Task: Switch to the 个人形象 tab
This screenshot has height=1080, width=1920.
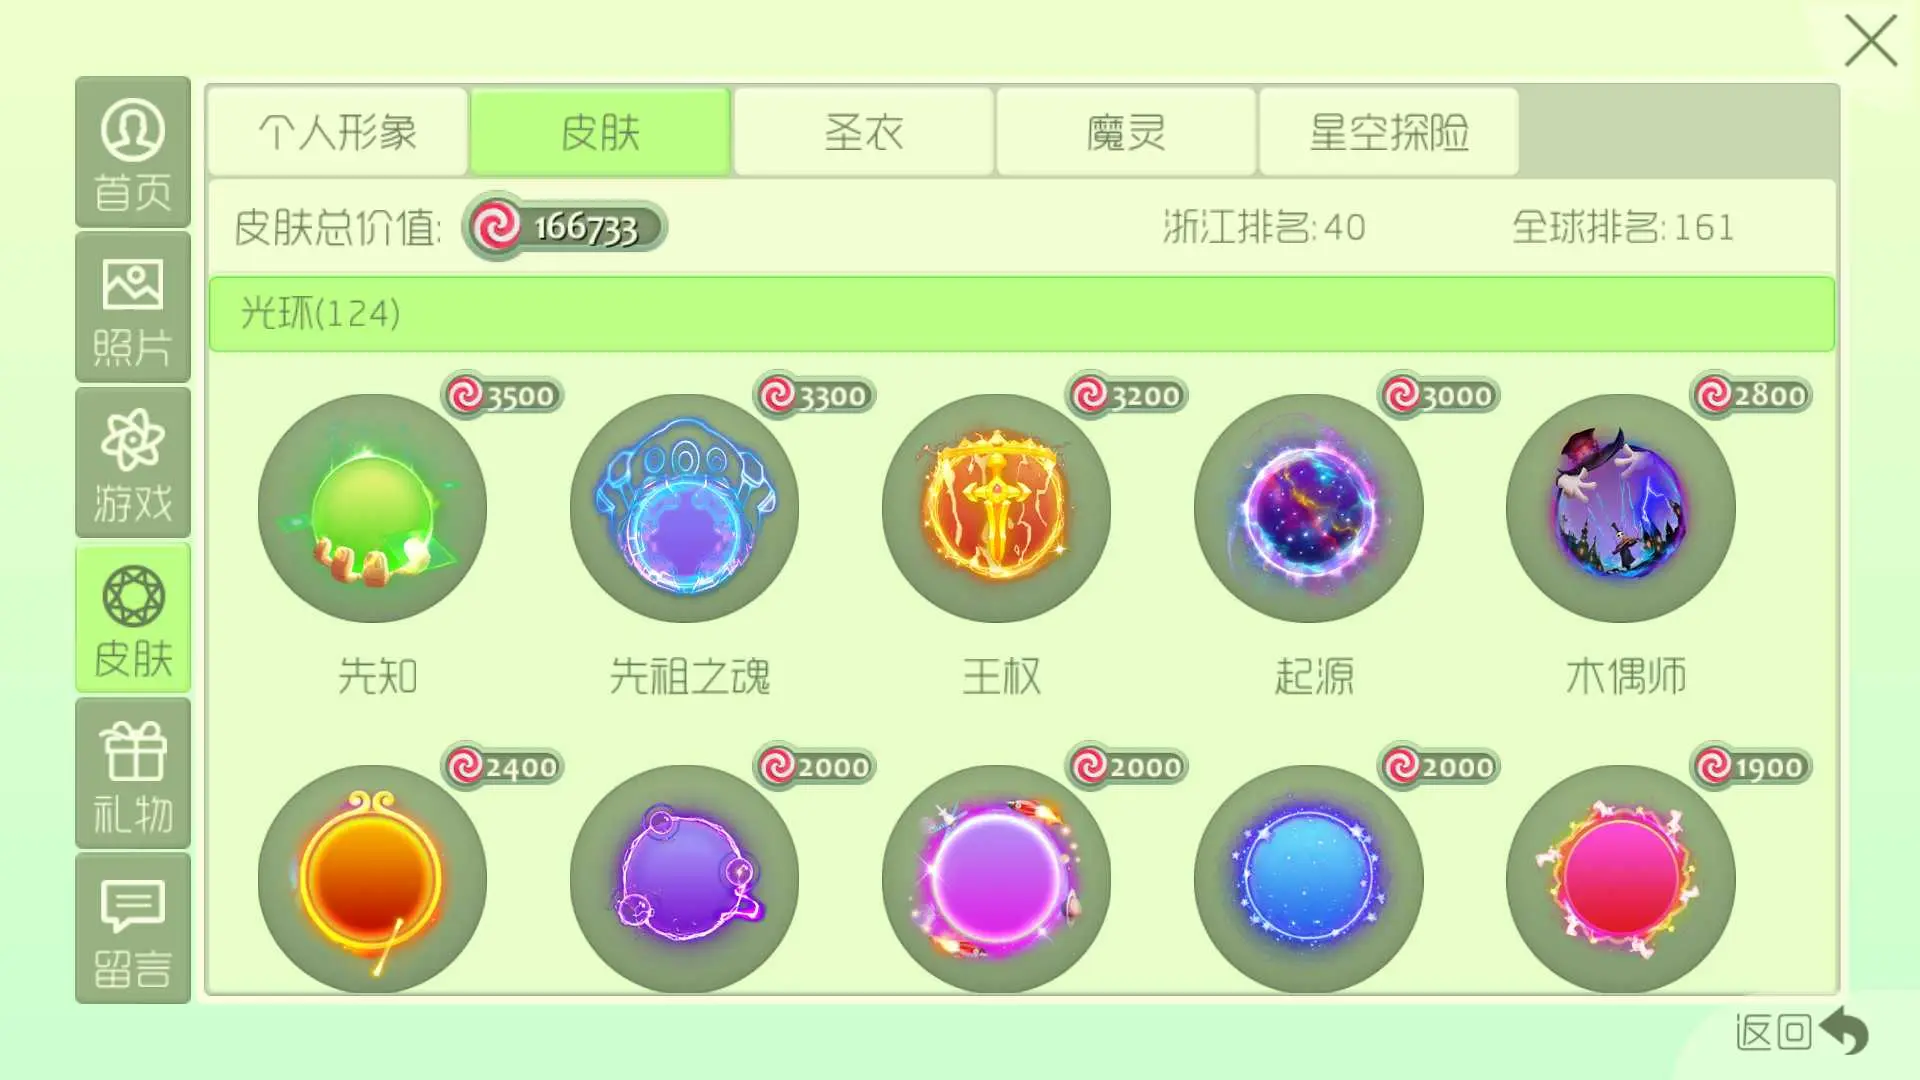Action: 338,131
